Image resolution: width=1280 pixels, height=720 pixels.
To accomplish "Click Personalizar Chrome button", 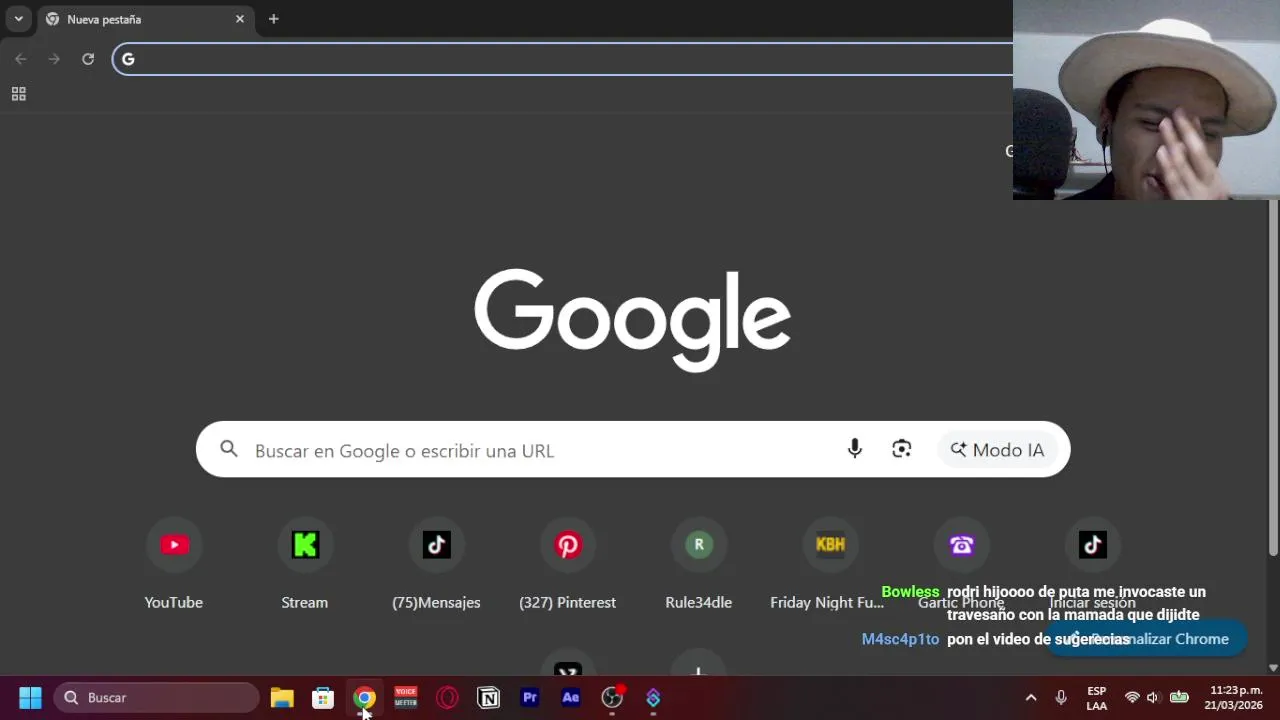I will (x=1147, y=639).
